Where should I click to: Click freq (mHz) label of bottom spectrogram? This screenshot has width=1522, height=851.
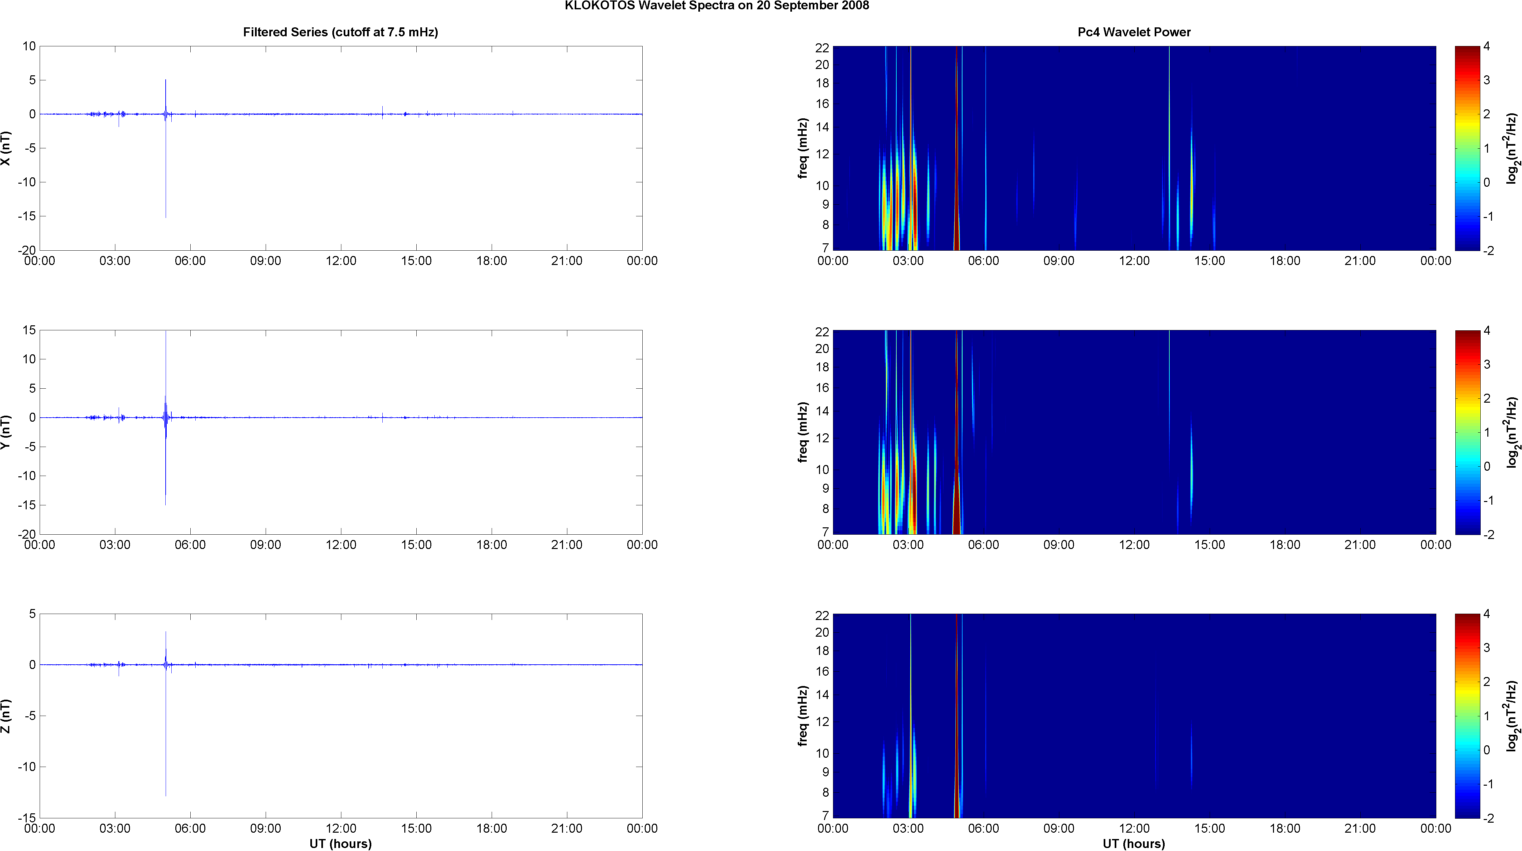803,716
